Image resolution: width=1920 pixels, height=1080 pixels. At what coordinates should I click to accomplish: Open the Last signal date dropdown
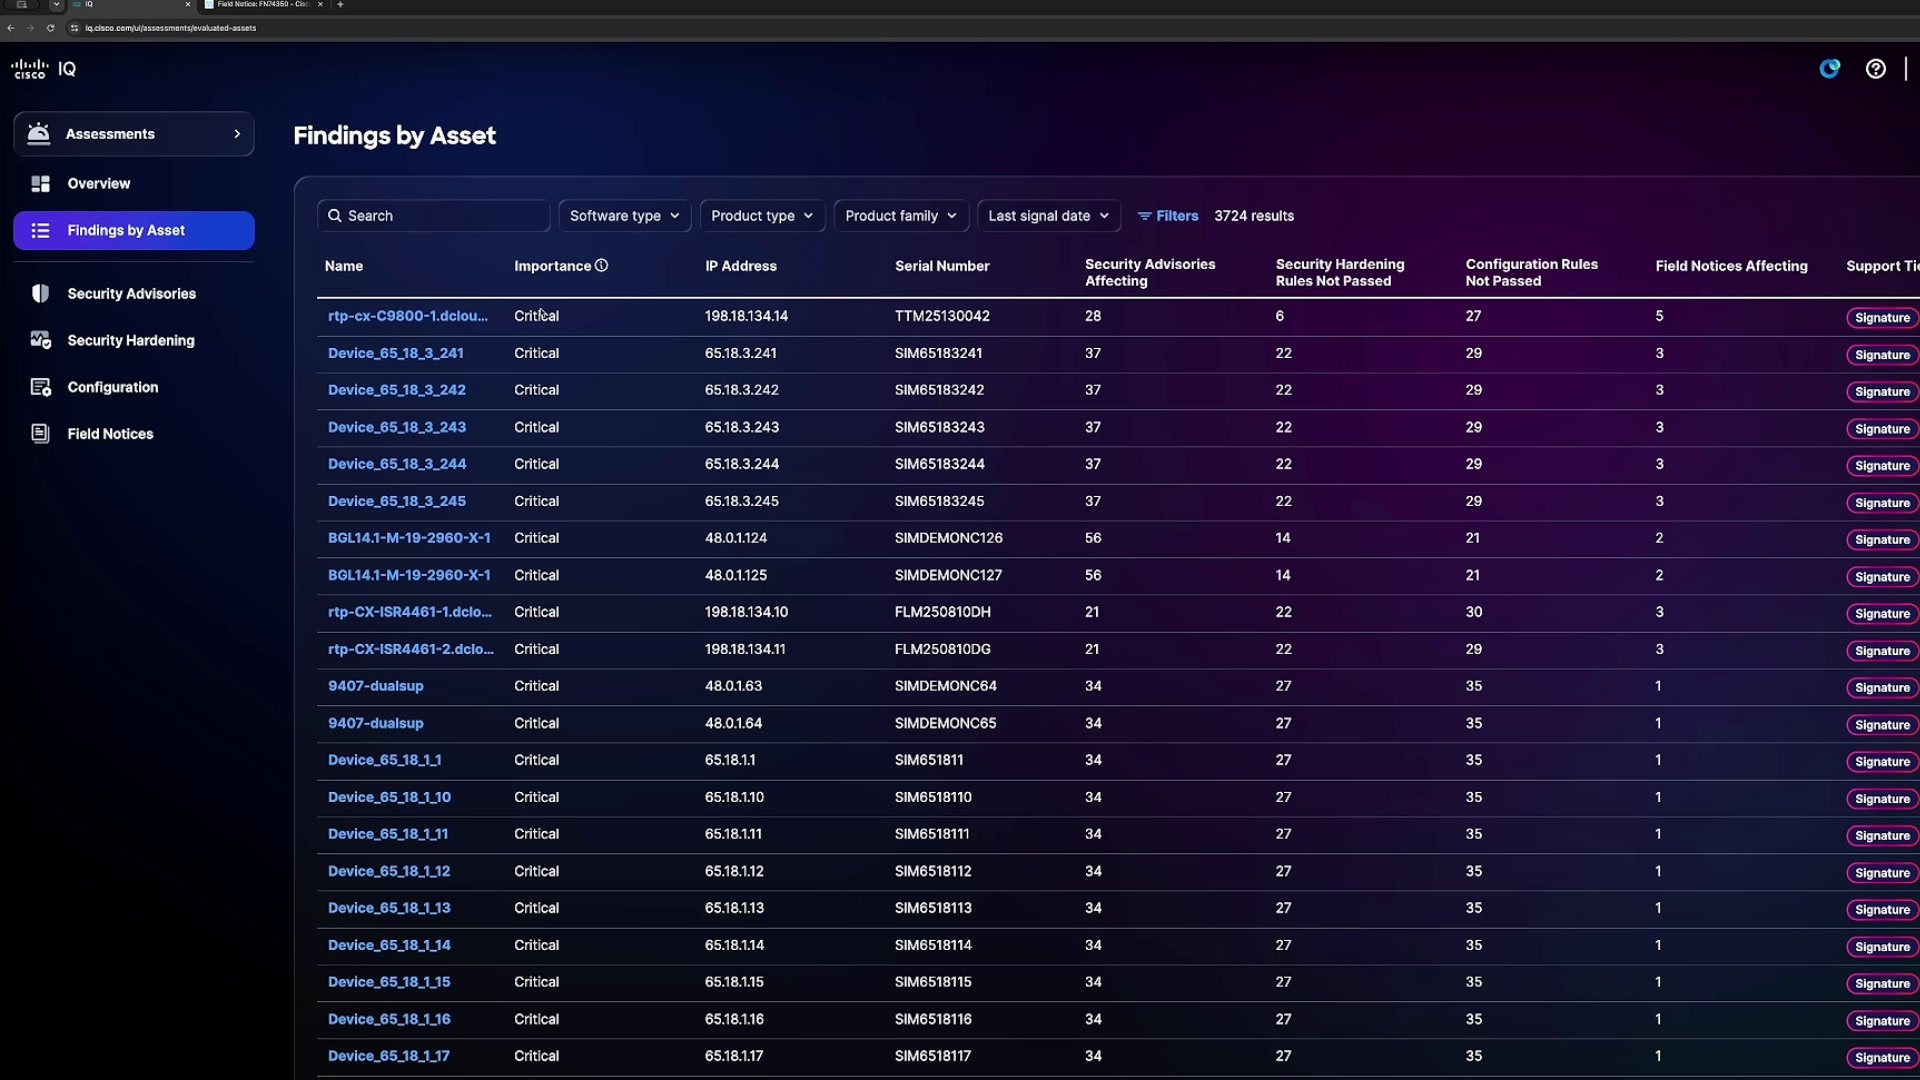[1048, 216]
